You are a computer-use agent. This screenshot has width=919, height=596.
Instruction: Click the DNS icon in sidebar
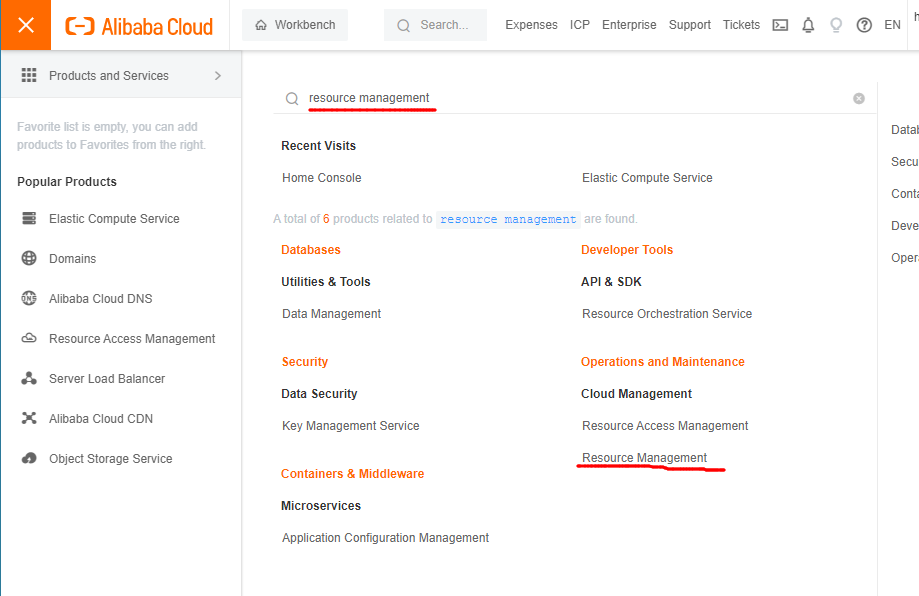tap(29, 298)
